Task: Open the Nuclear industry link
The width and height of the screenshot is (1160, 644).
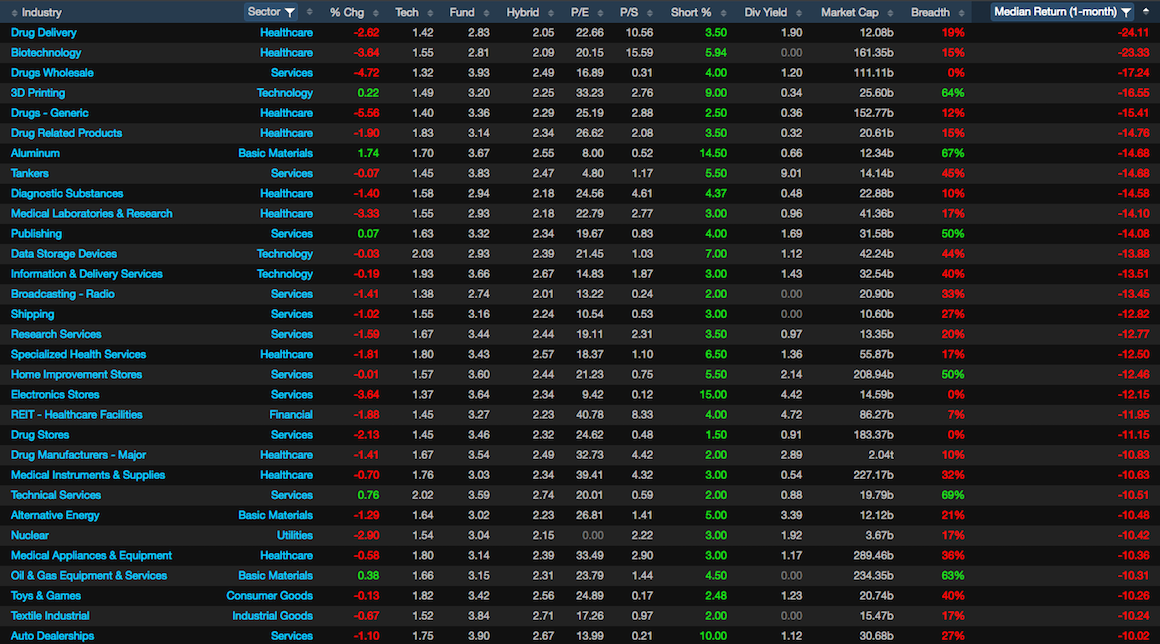Action: (30, 535)
